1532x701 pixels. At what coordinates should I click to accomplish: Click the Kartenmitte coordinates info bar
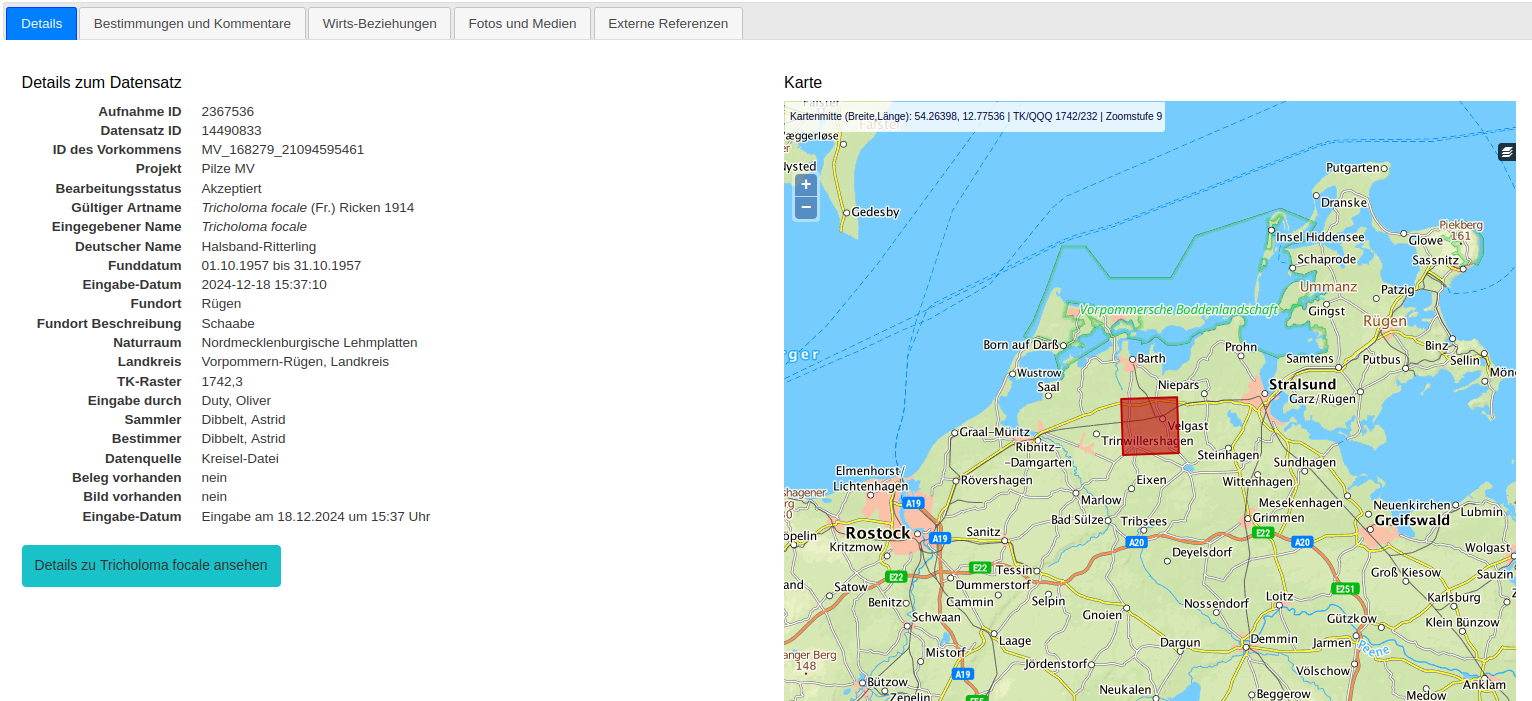tap(975, 116)
